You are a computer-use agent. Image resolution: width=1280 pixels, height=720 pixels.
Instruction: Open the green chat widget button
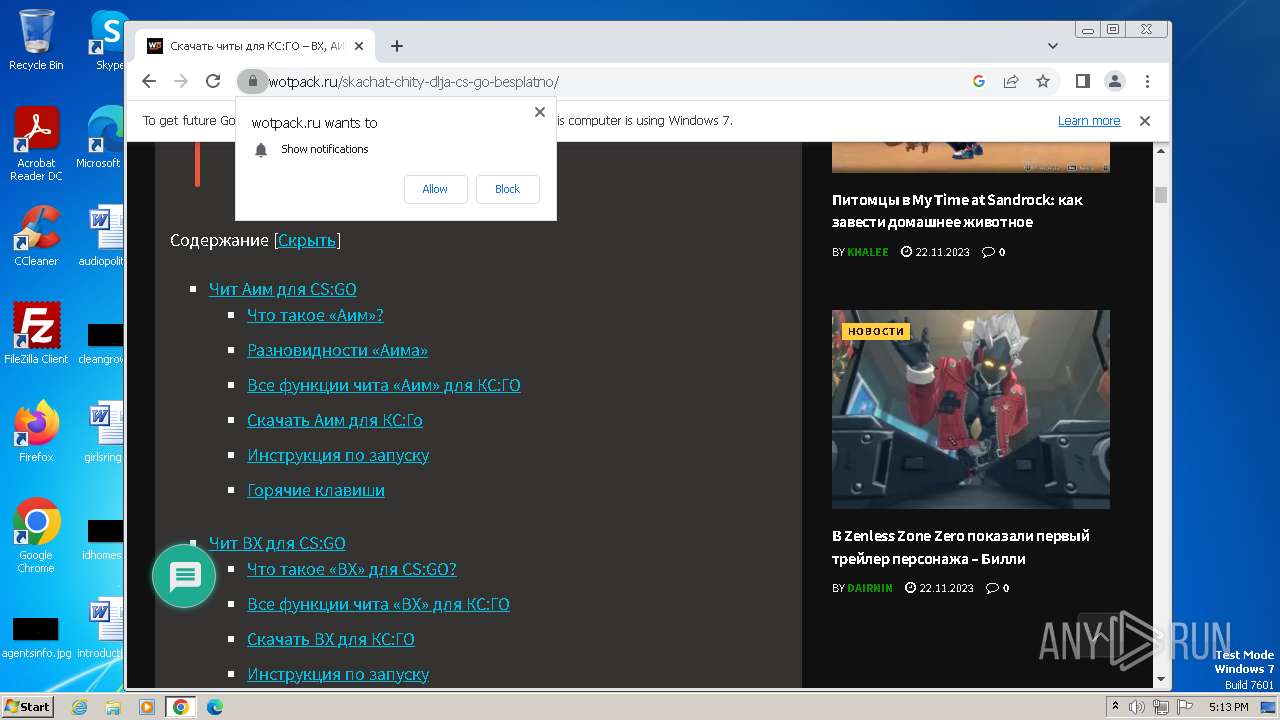click(184, 576)
